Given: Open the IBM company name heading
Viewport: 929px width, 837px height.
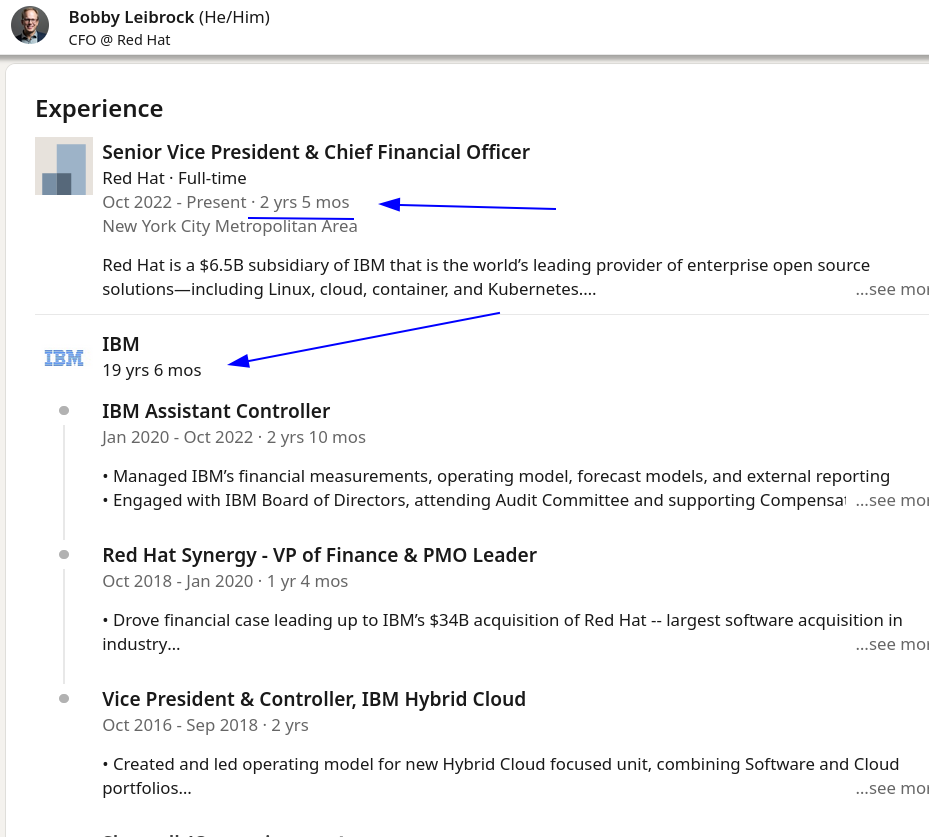Looking at the screenshot, I should [x=121, y=344].
